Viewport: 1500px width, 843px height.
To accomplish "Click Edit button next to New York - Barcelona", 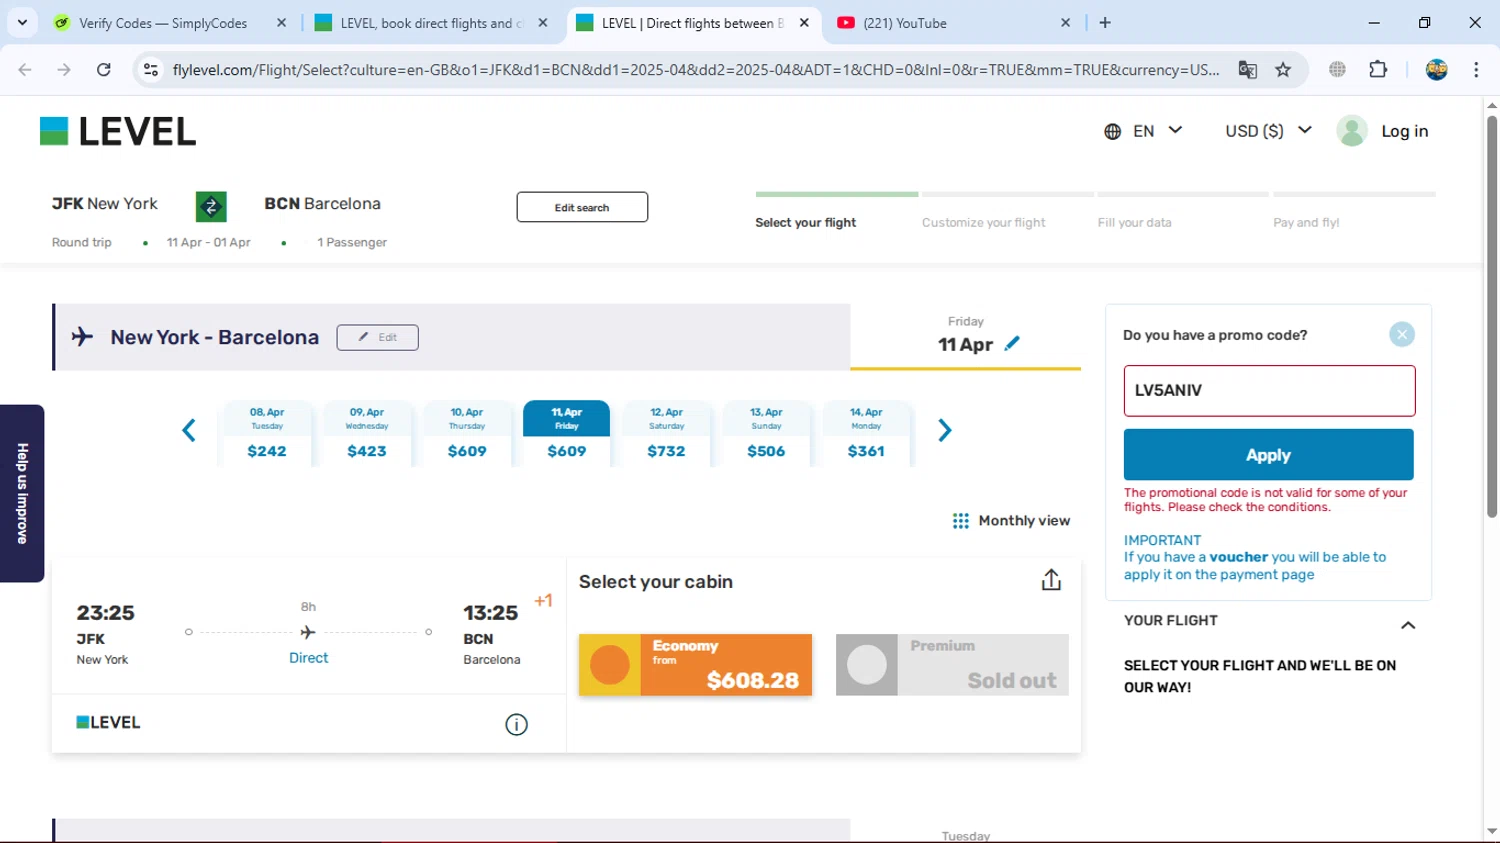I will (377, 337).
